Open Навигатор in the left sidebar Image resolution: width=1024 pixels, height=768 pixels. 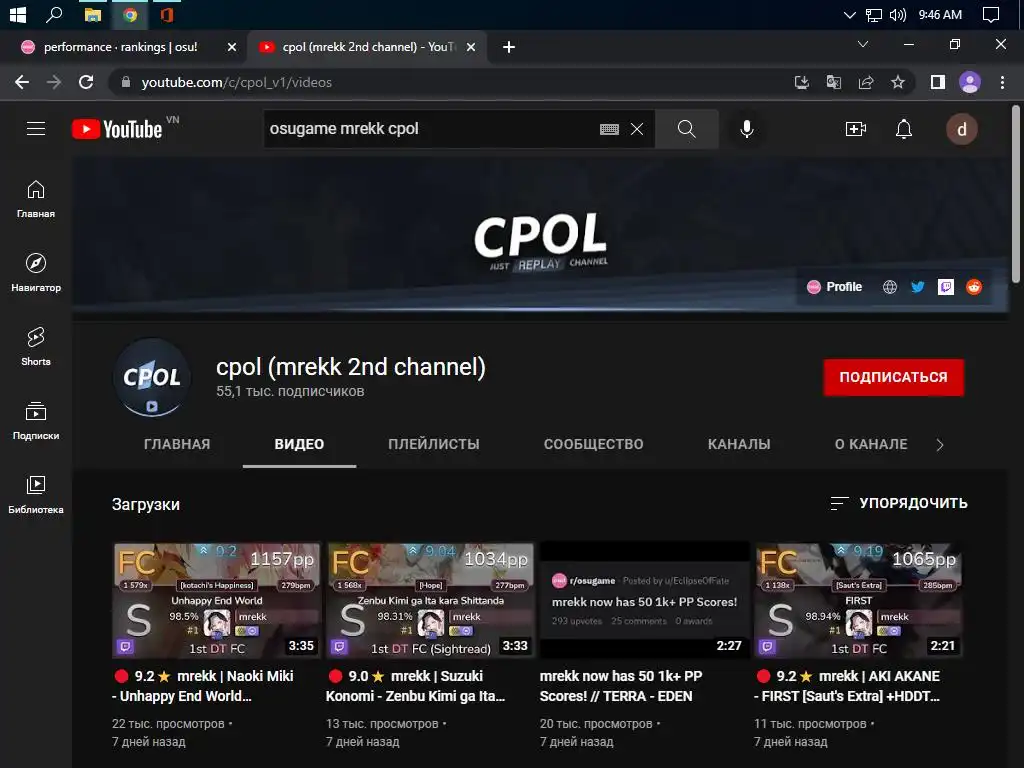tap(36, 273)
